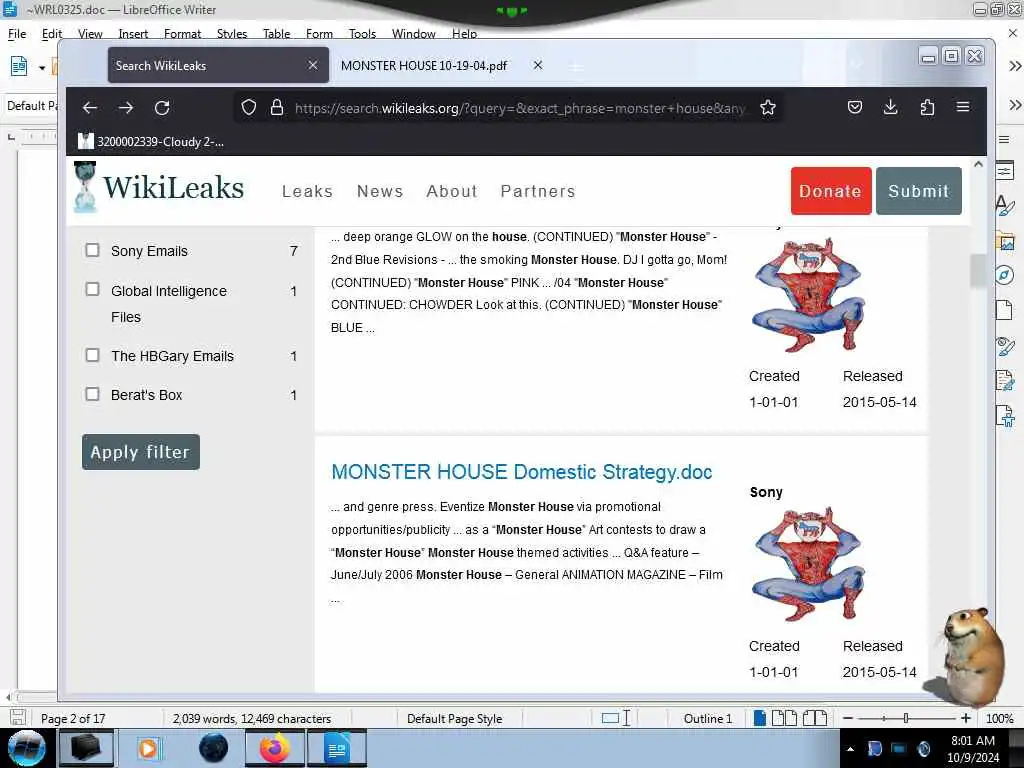Adjust the Writer zoom slider handle
The height and width of the screenshot is (768, 1024).
click(906, 718)
